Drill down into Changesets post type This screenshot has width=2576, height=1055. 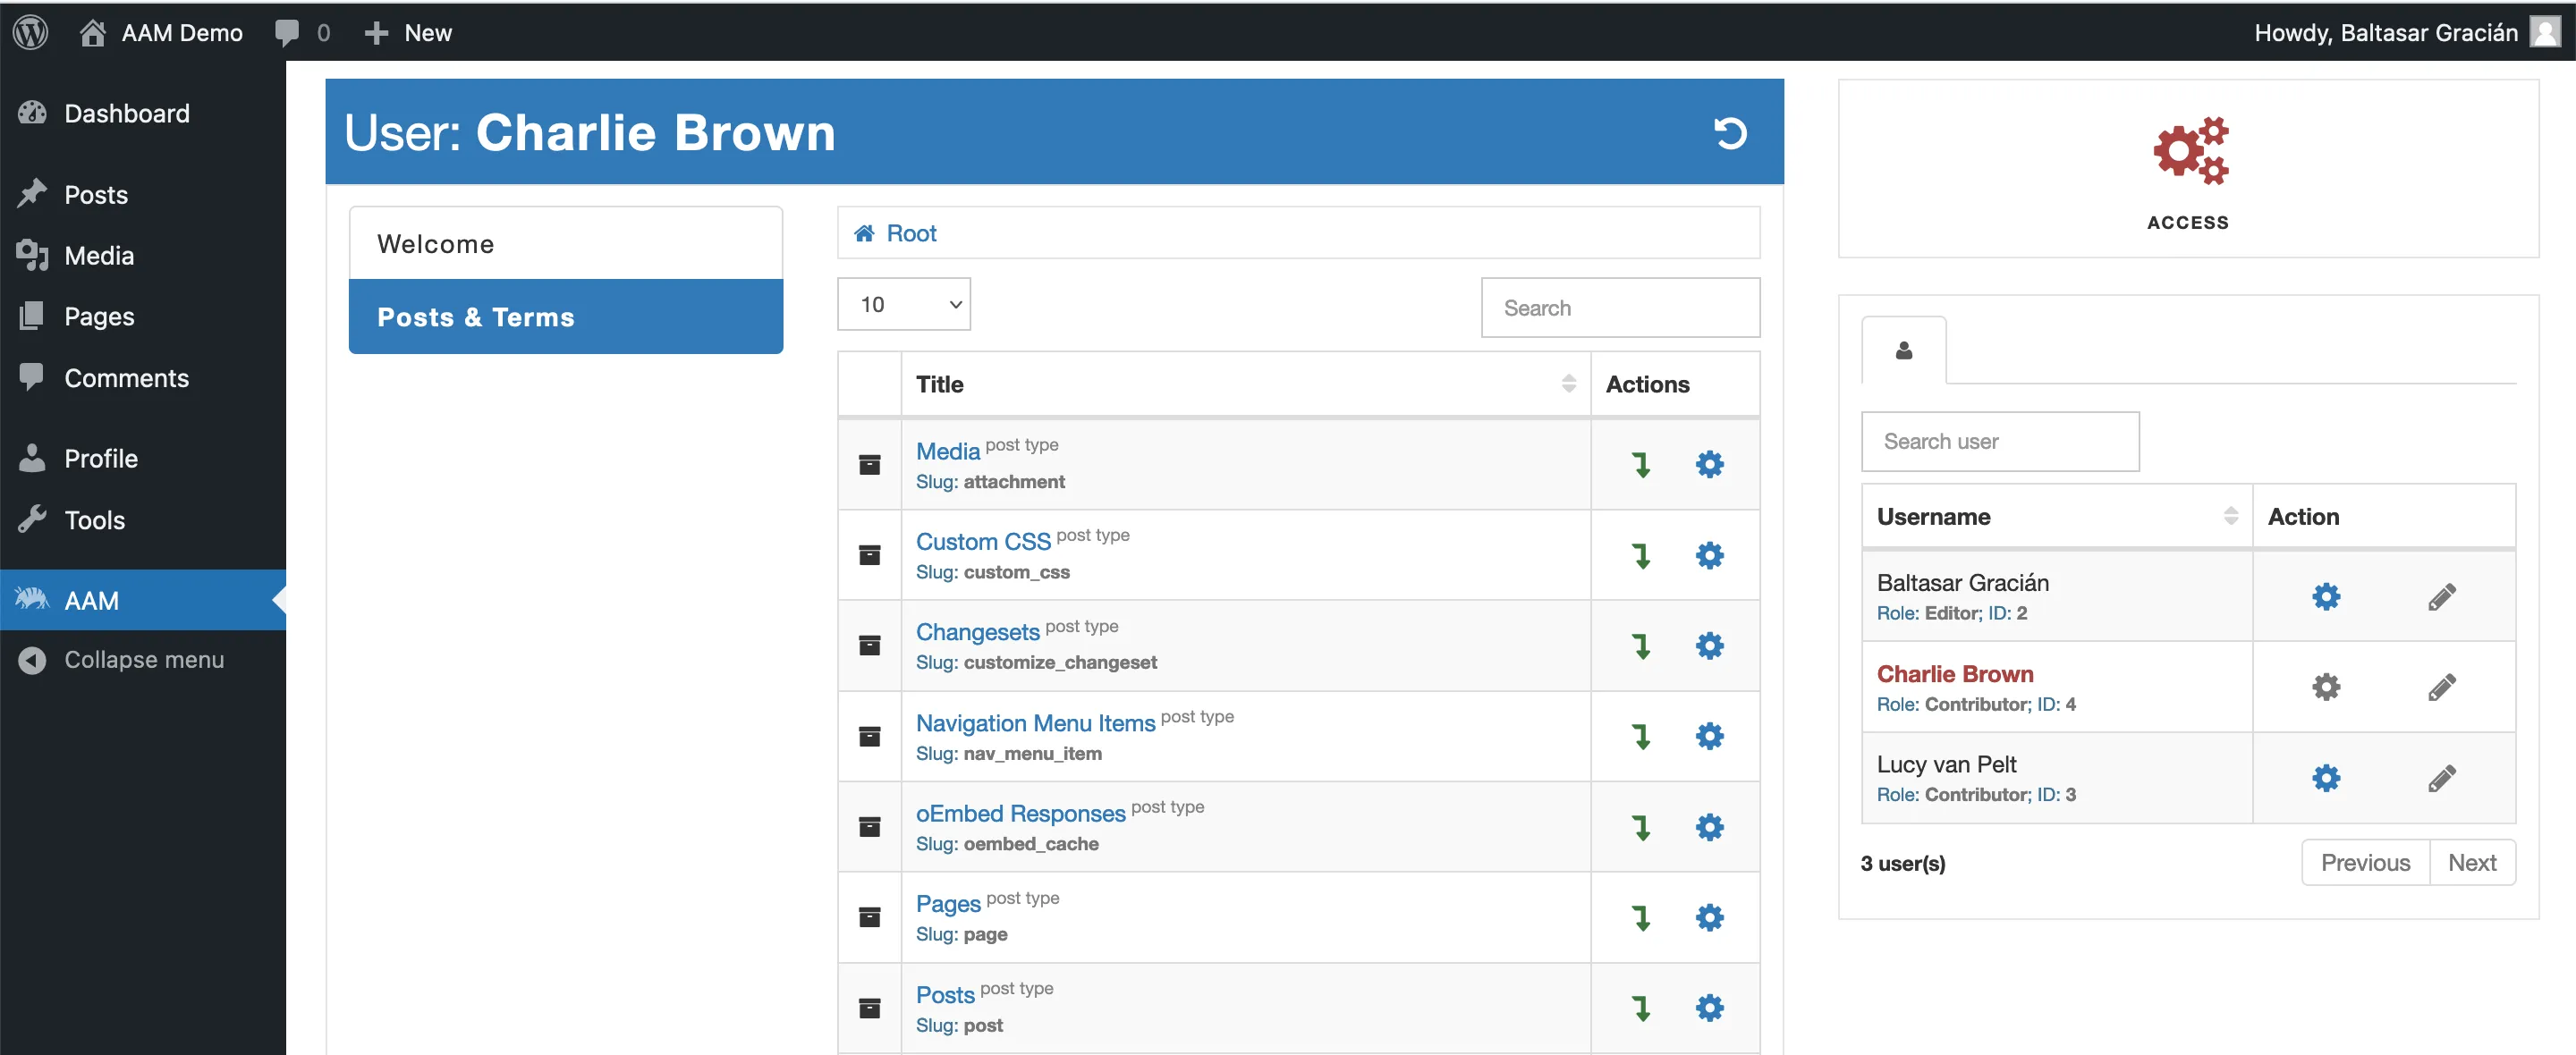[x=1641, y=646]
